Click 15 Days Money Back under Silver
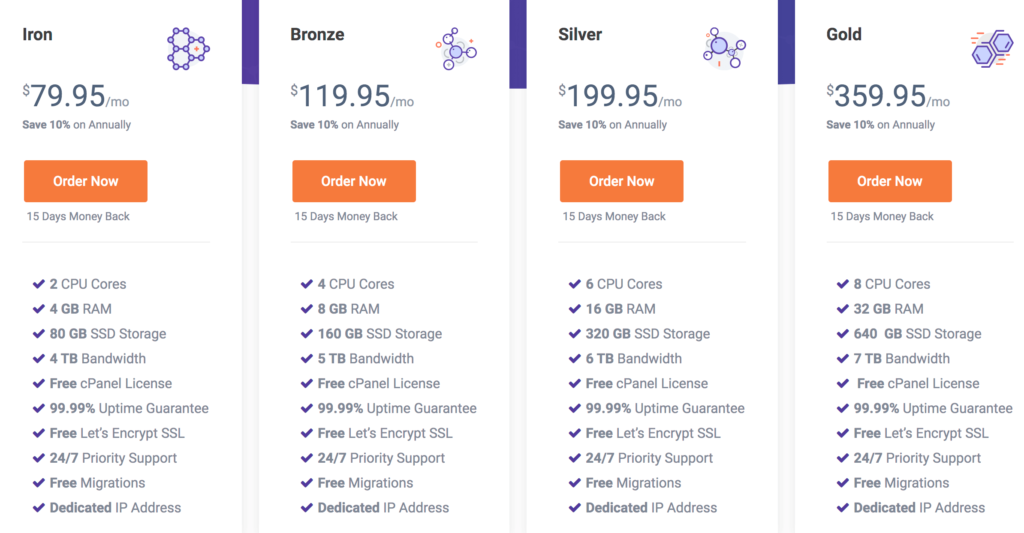Viewport: 1024px width, 533px height. coord(614,216)
